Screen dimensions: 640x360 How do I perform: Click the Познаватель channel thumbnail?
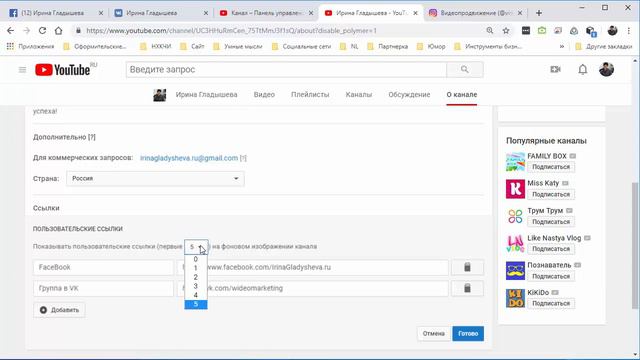coord(516,271)
